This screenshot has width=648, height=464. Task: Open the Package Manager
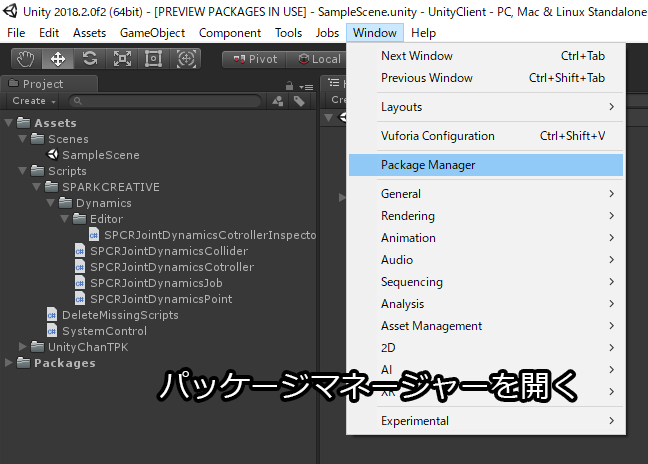pos(486,165)
